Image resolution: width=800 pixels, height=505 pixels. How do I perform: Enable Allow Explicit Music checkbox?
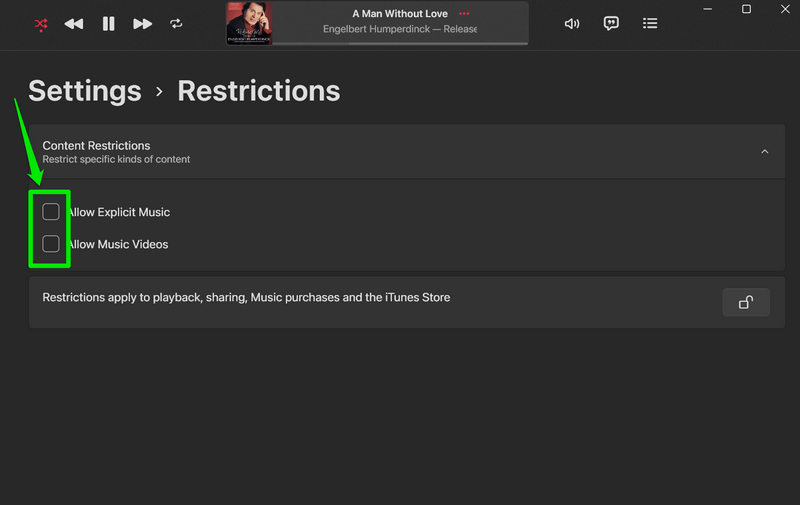(51, 212)
